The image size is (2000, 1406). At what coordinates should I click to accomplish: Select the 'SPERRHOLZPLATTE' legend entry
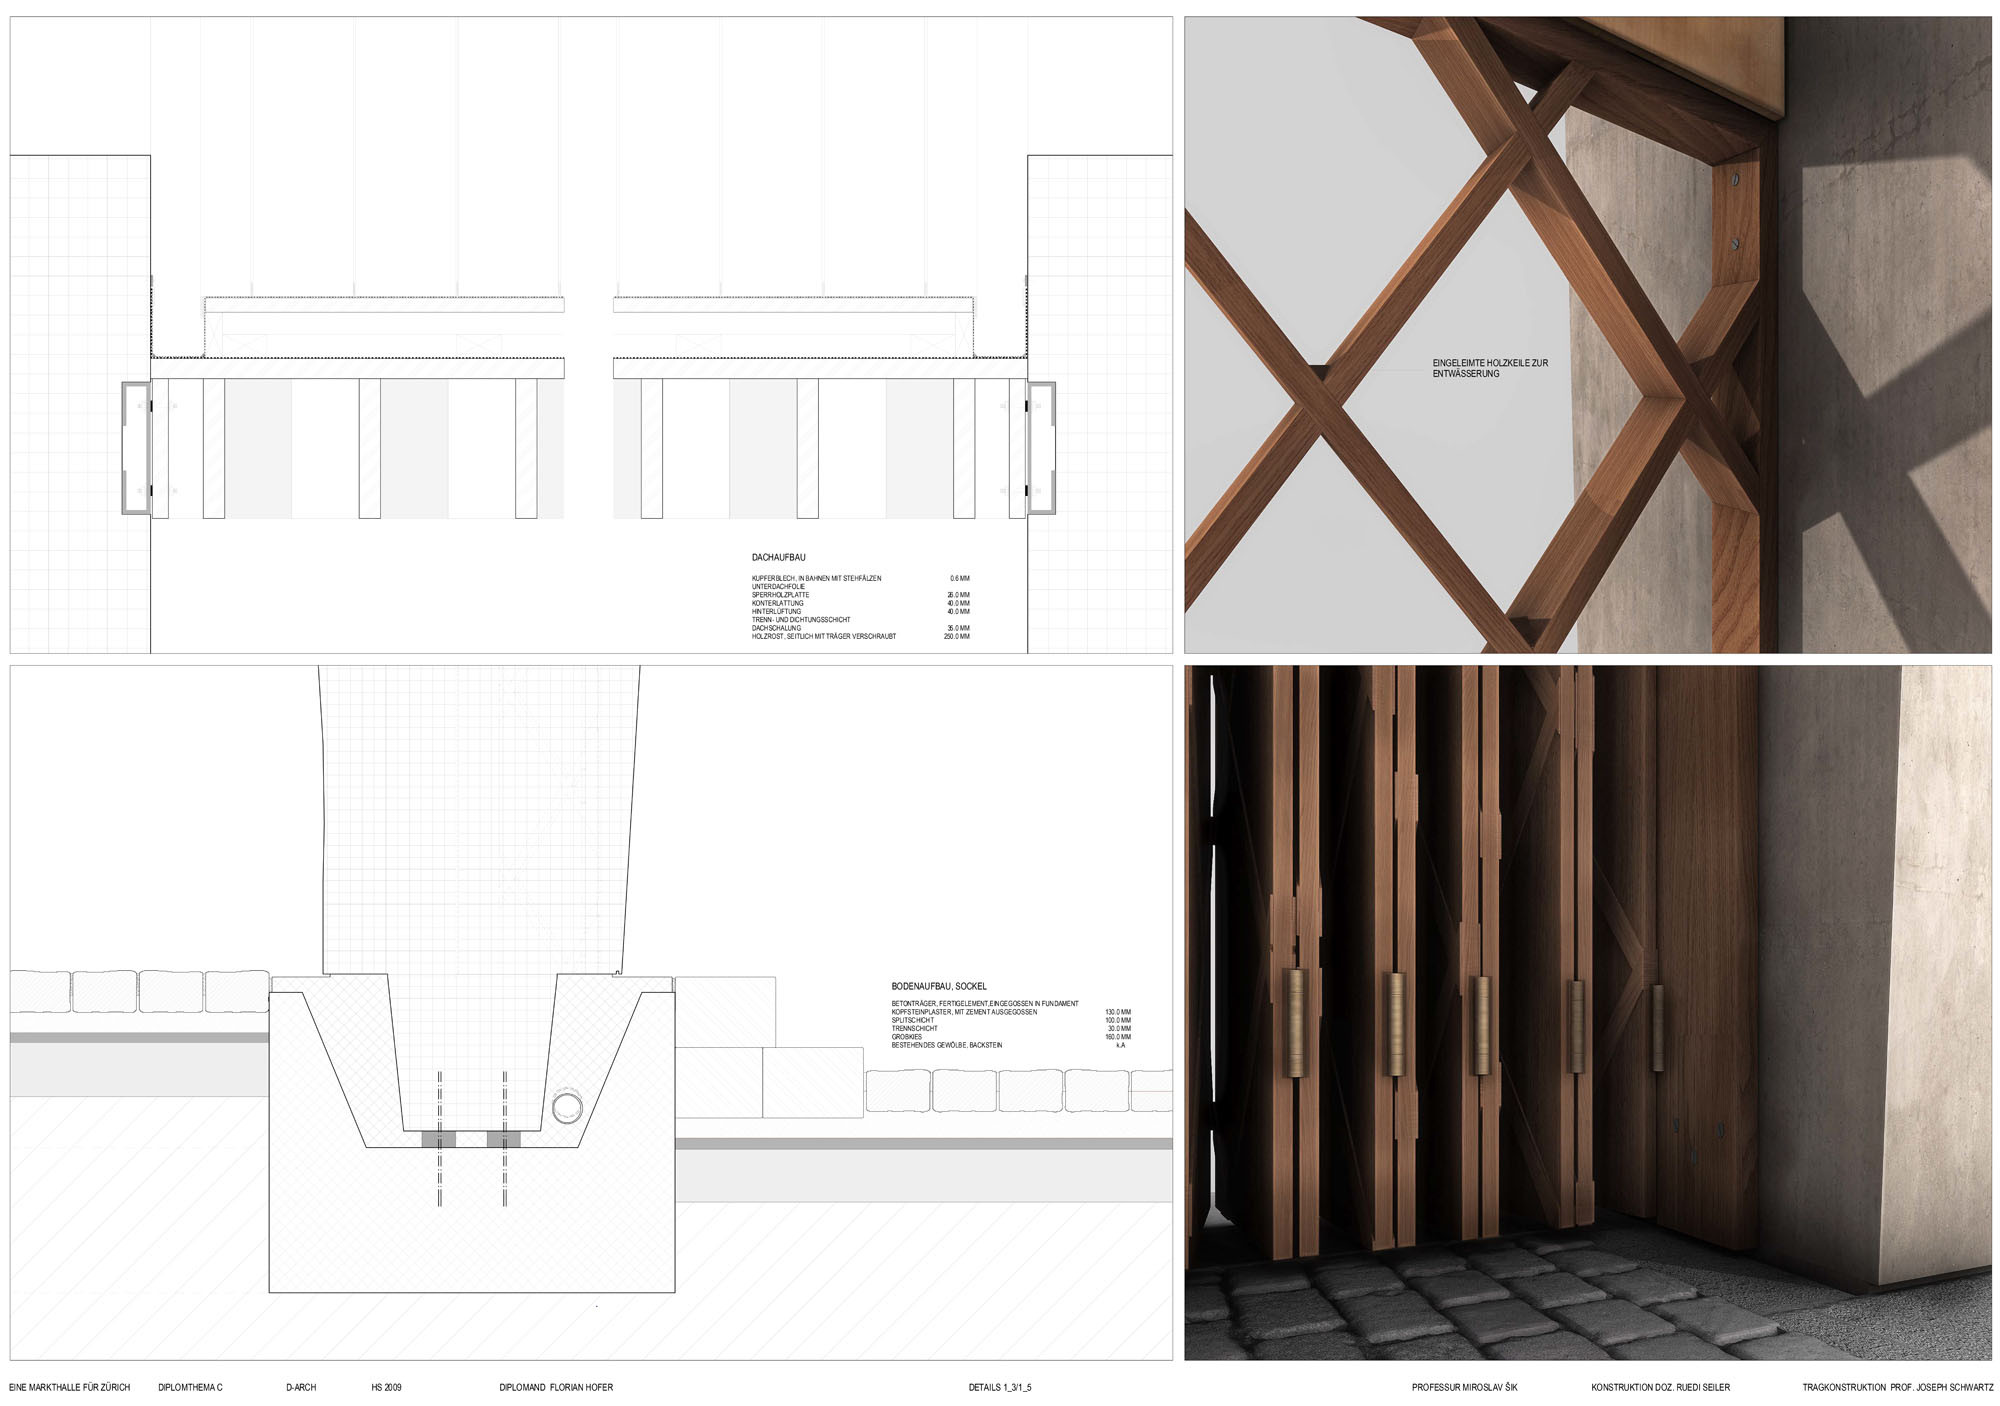(x=780, y=595)
